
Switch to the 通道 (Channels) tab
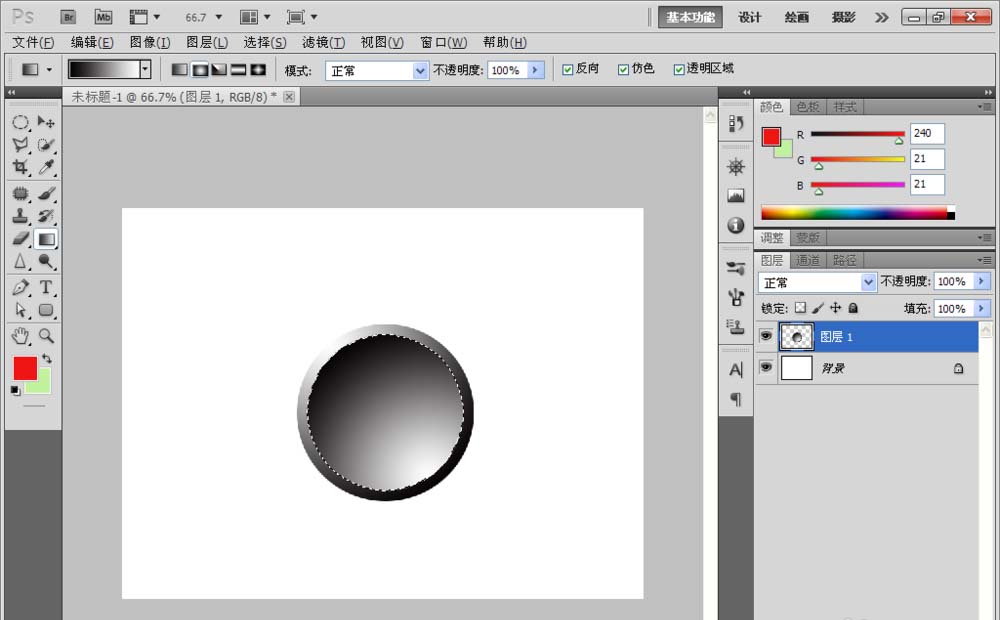click(x=808, y=260)
